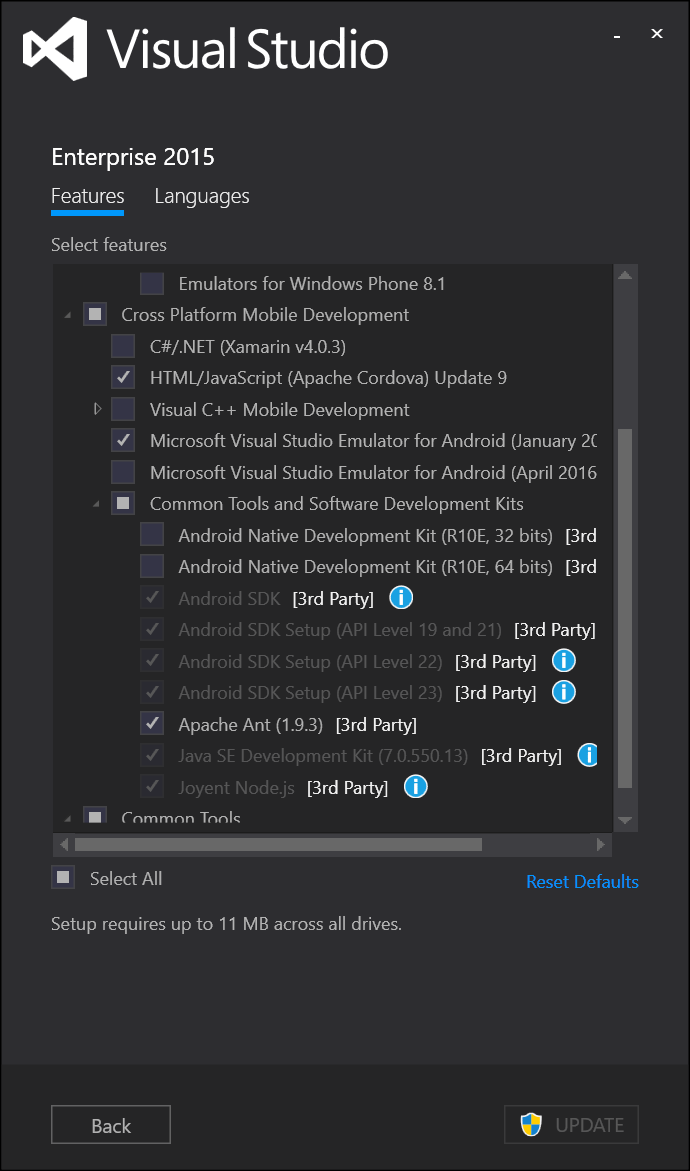690x1171 pixels.
Task: Click scroll down arrow of features list
Action: tap(625, 820)
